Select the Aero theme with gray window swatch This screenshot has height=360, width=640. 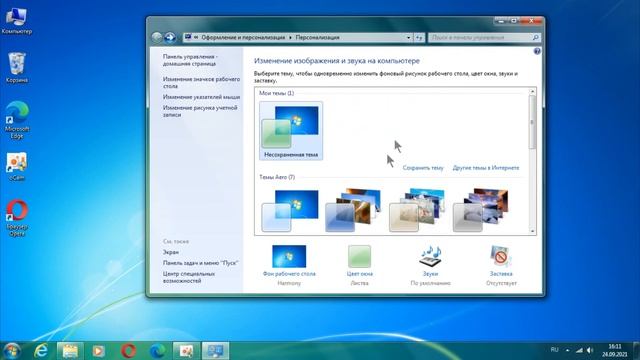click(x=481, y=210)
